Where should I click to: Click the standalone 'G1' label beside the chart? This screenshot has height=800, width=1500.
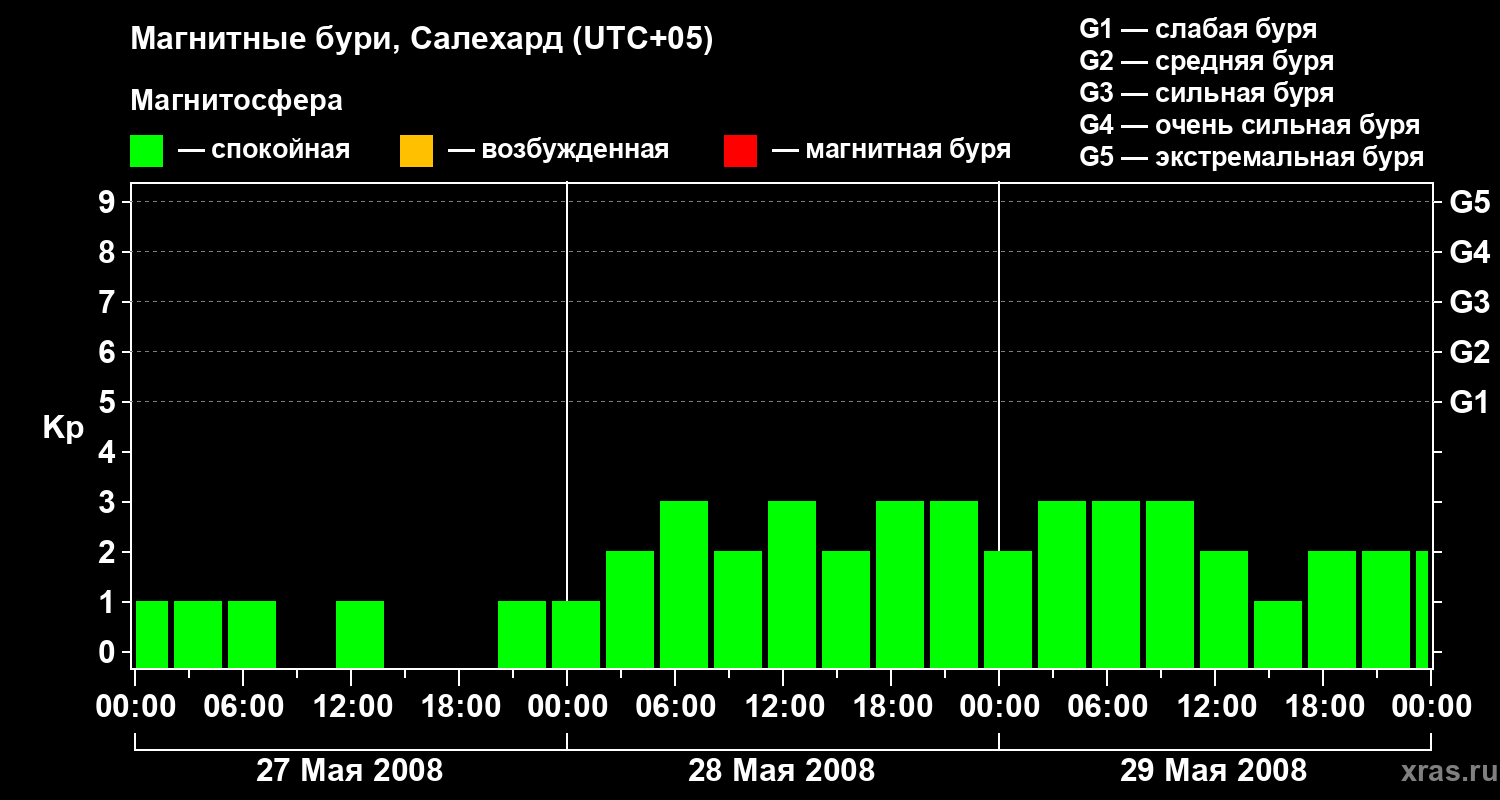coord(1470,402)
